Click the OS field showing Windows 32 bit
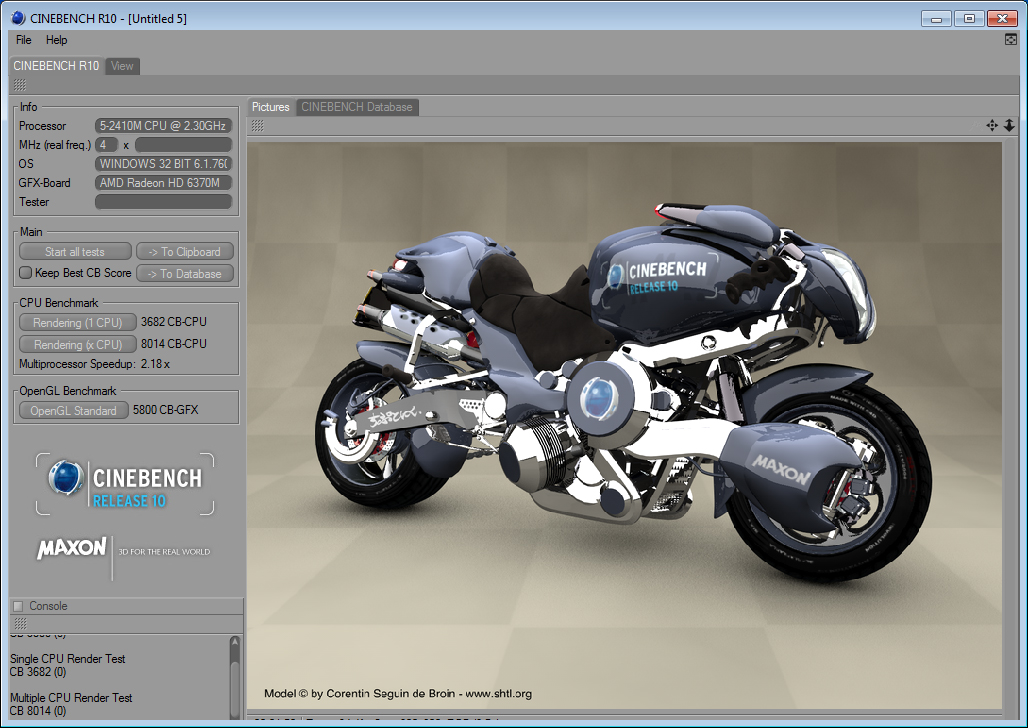The height and width of the screenshot is (728, 1028). tap(163, 164)
